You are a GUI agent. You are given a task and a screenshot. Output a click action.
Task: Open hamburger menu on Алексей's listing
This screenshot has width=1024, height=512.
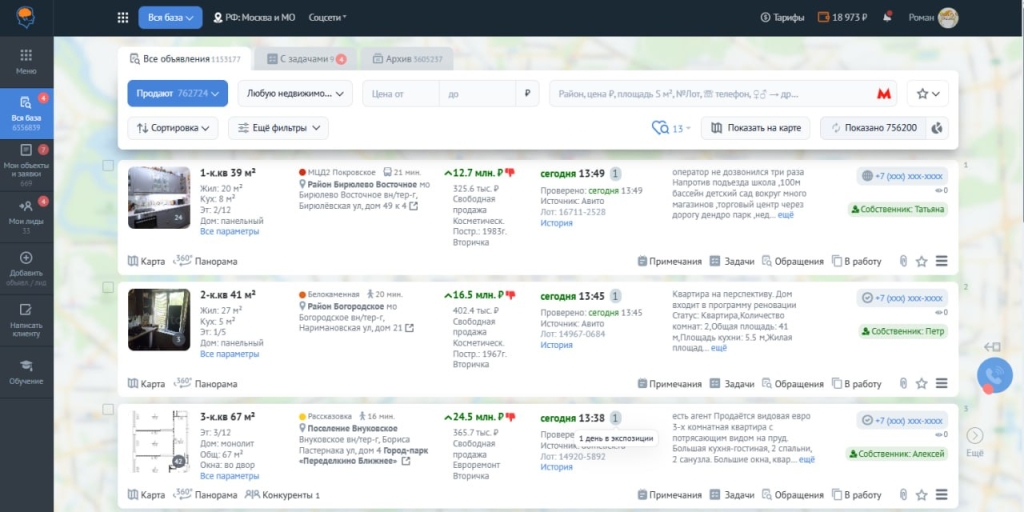click(x=941, y=495)
